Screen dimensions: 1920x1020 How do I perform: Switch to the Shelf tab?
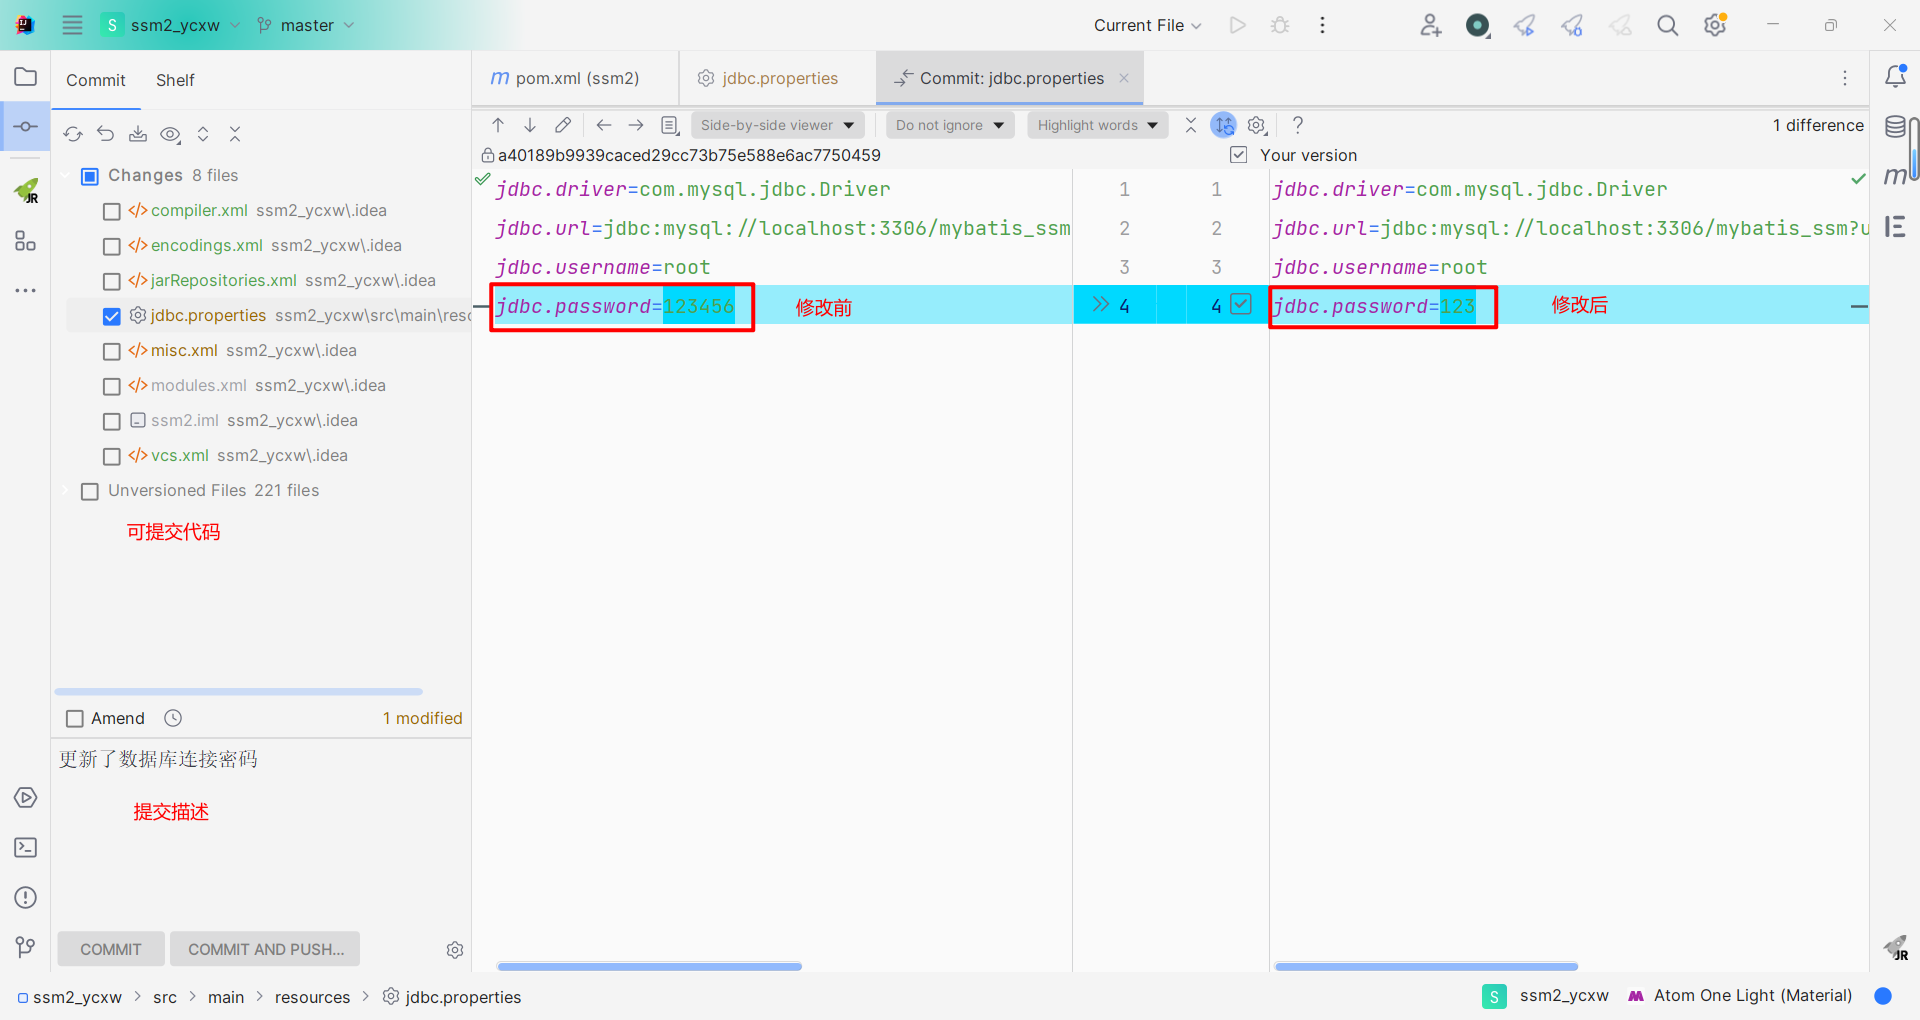(175, 80)
